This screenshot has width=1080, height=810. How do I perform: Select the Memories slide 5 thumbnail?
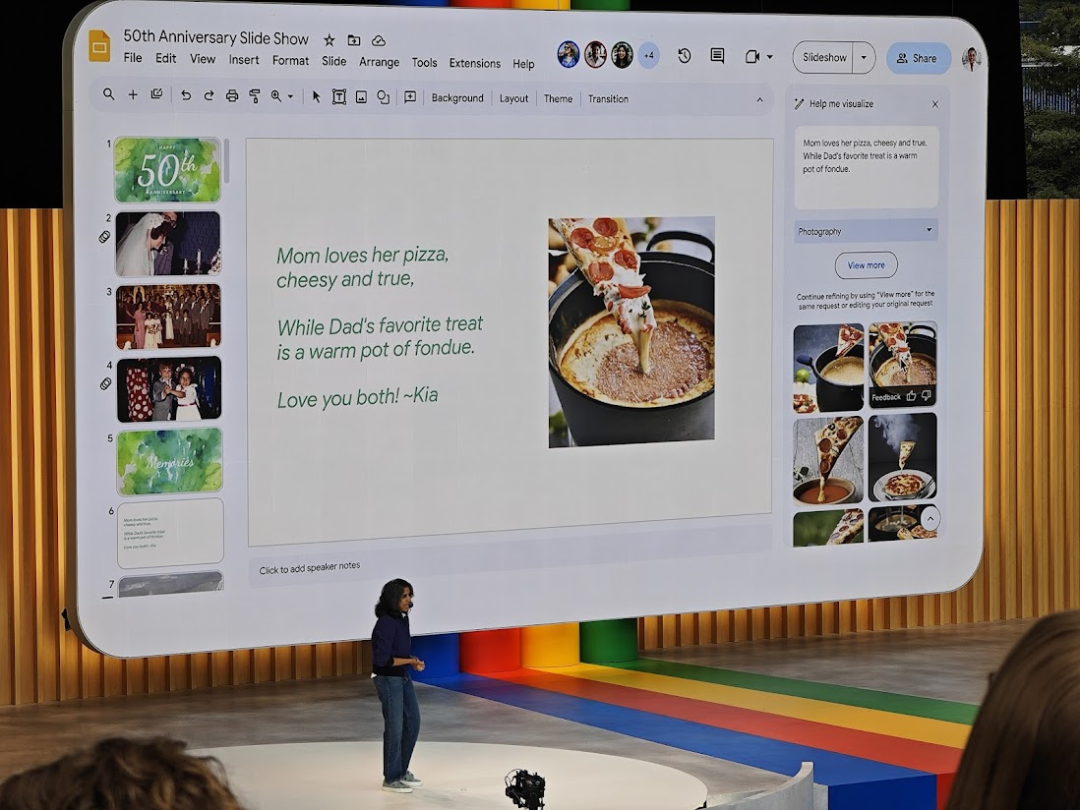click(169, 461)
